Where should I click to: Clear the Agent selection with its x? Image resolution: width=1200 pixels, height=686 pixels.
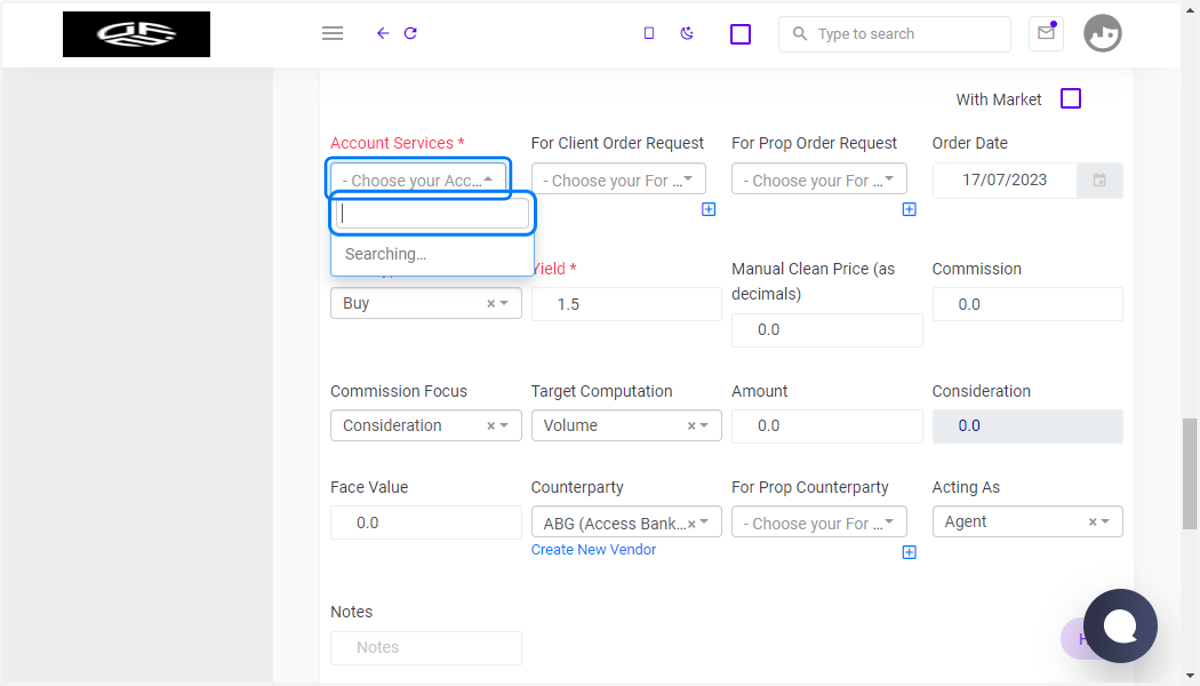pyautogui.click(x=1092, y=521)
